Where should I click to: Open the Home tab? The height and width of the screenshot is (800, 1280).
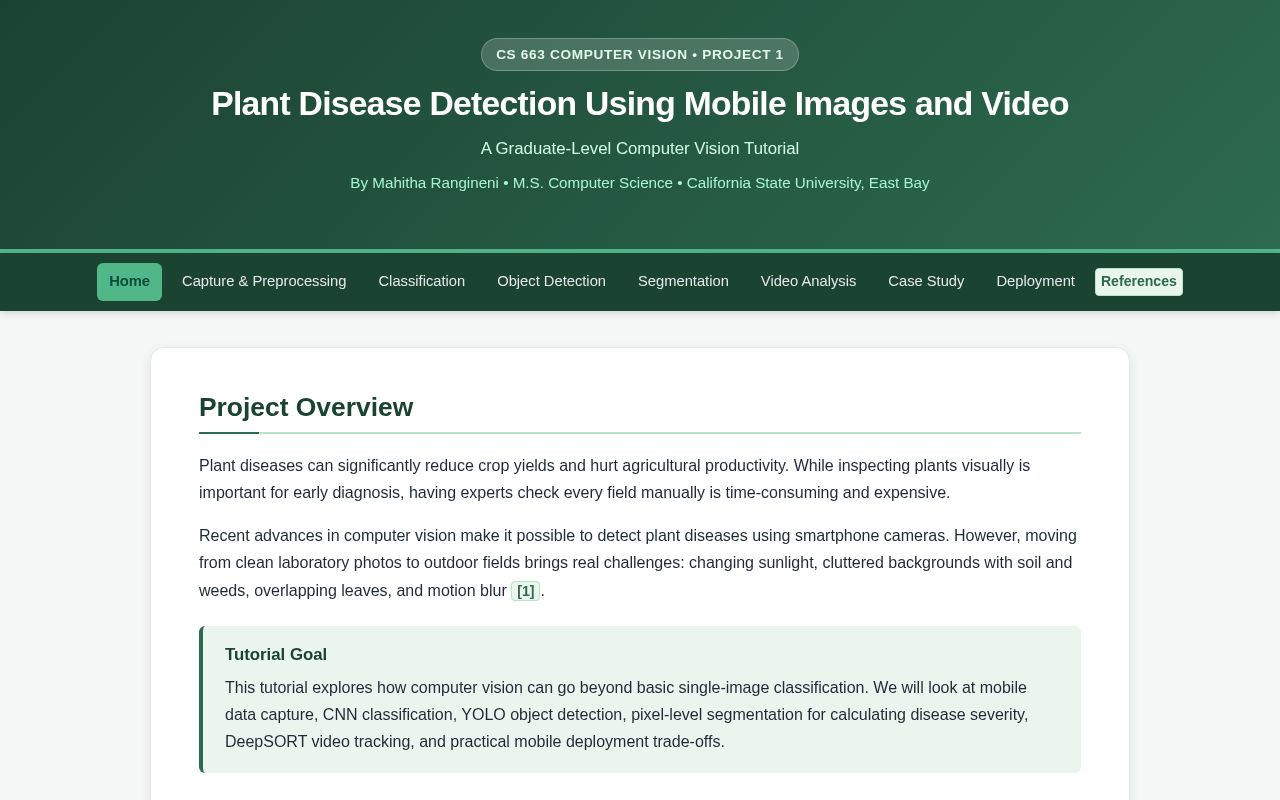[x=129, y=282]
